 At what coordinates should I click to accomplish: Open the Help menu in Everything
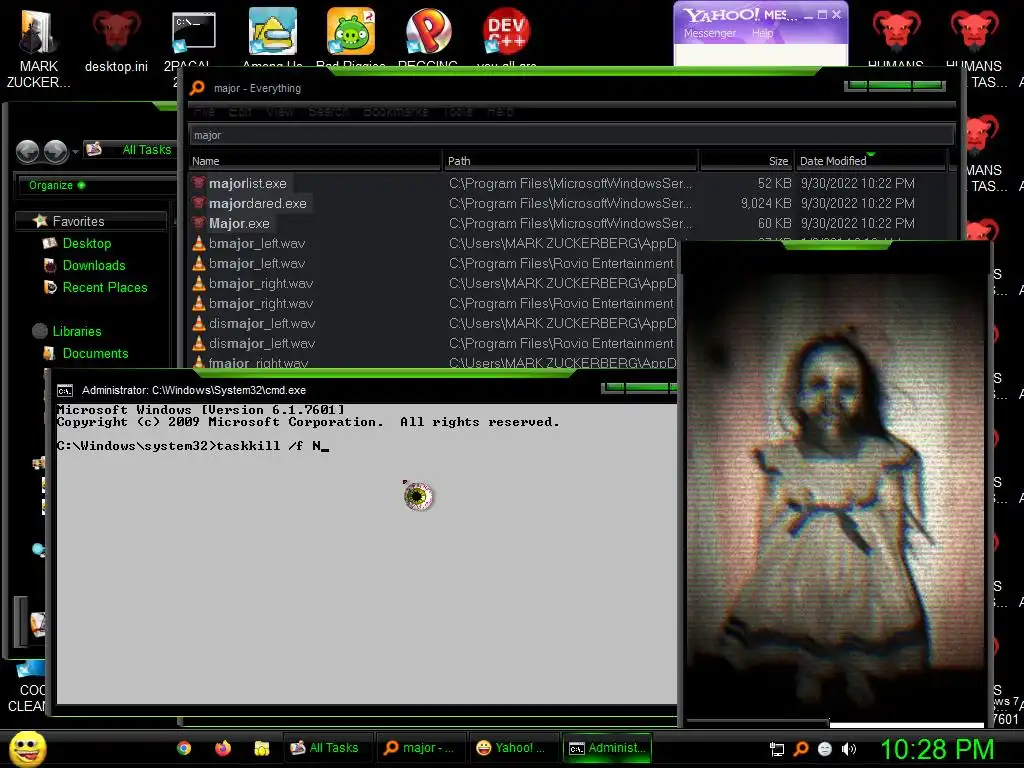coord(500,112)
